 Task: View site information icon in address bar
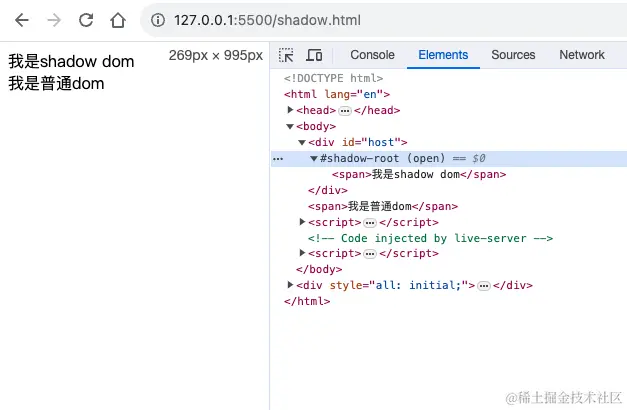[158, 20]
